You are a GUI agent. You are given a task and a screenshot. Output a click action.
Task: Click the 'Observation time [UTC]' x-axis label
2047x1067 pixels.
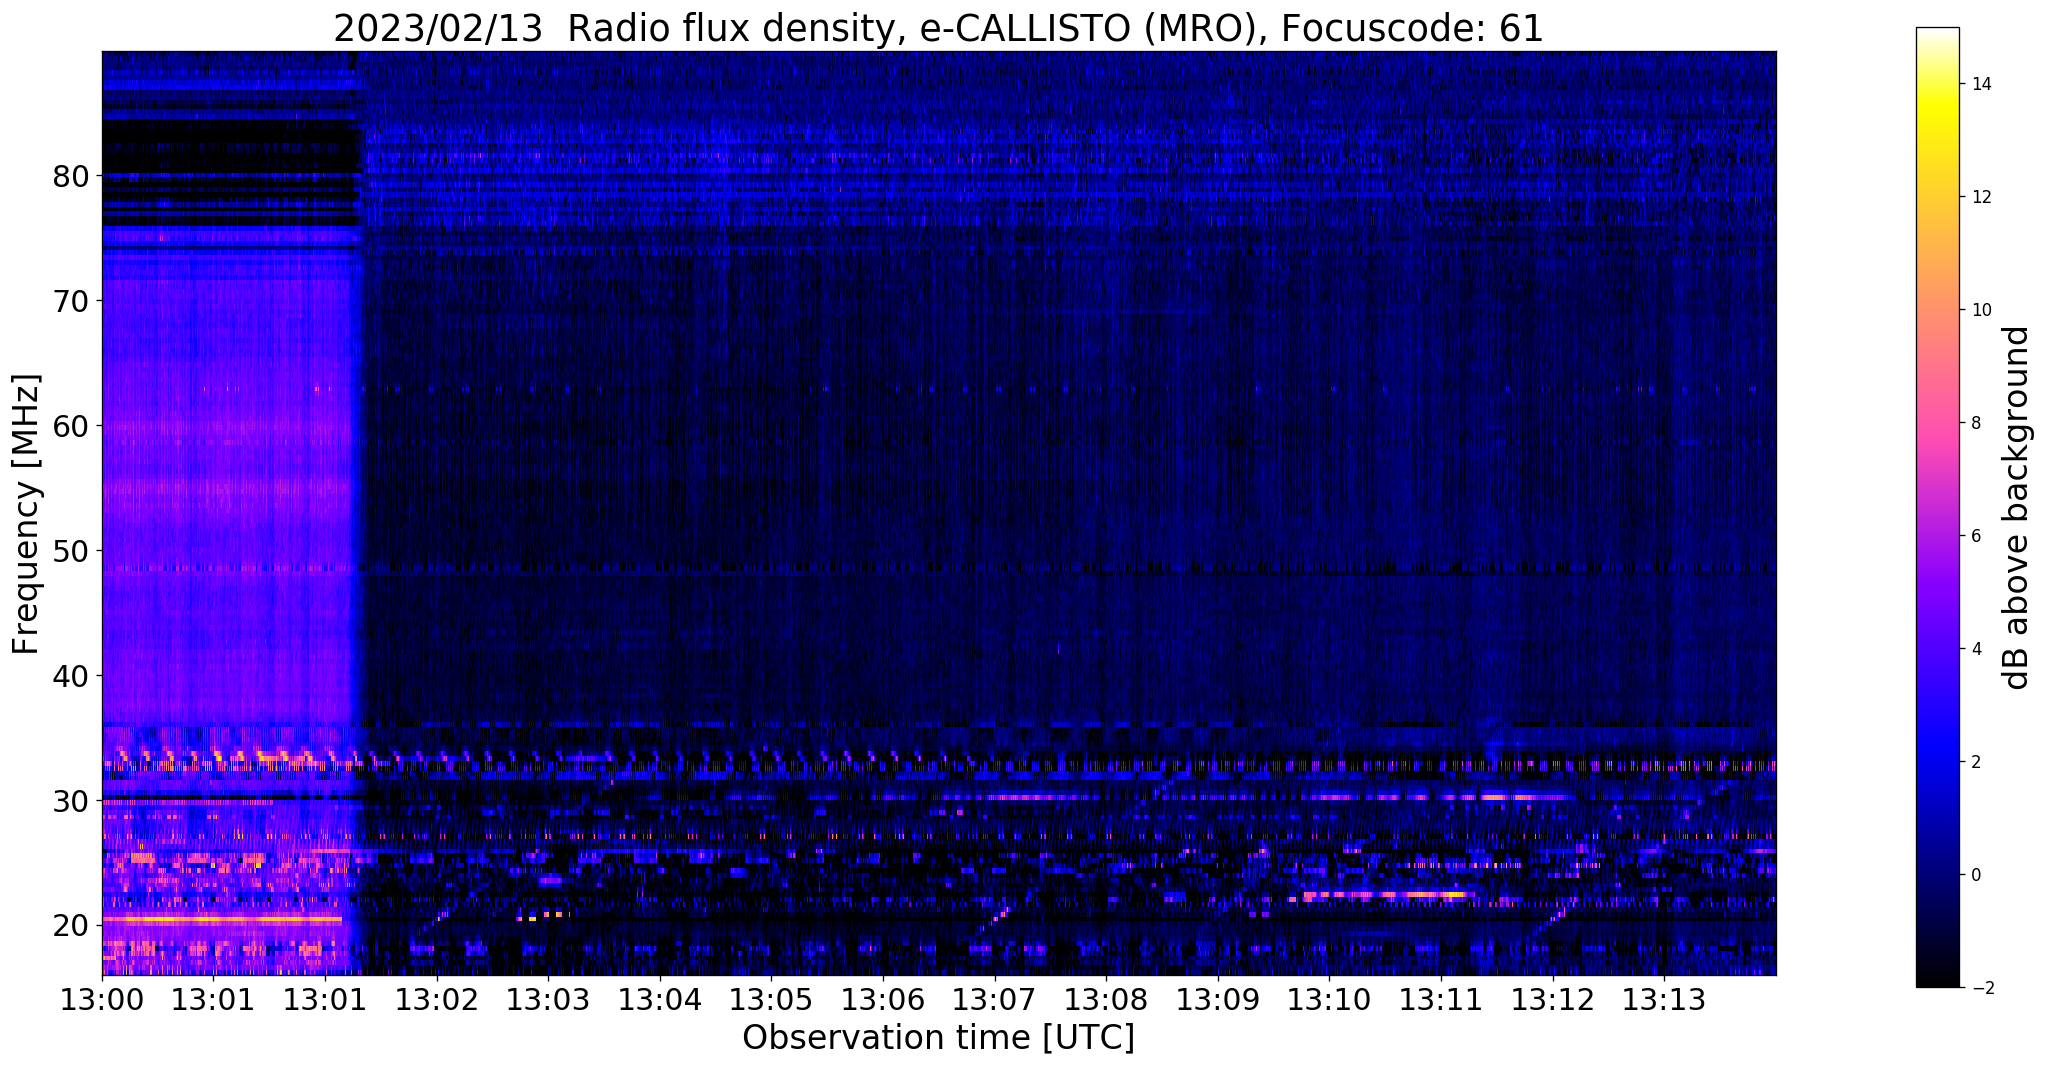pyautogui.click(x=938, y=1037)
